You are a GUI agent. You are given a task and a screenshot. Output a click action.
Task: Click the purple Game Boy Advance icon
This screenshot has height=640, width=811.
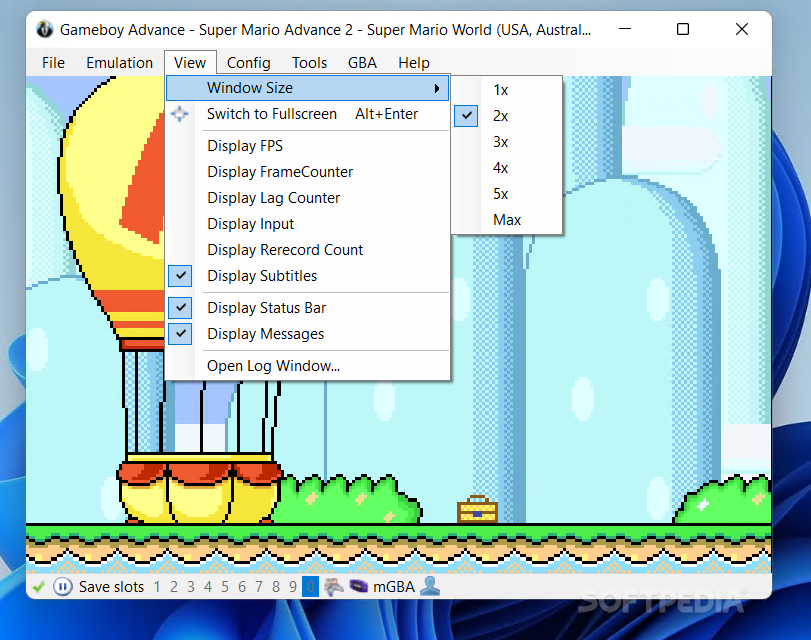click(358, 587)
